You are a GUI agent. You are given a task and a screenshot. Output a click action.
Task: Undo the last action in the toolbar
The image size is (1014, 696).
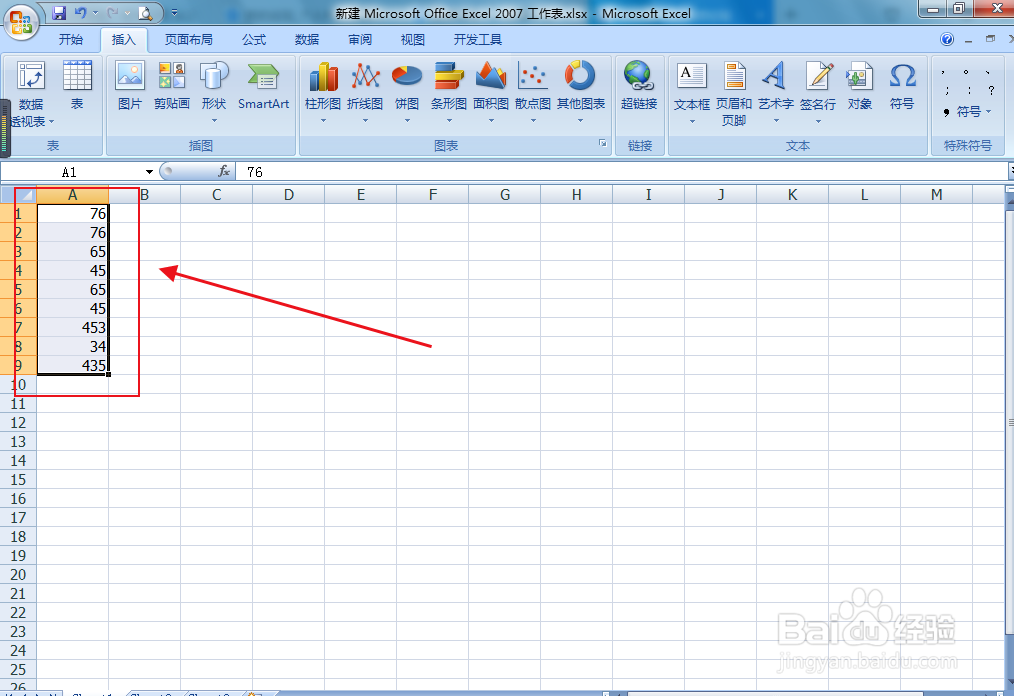tap(80, 13)
